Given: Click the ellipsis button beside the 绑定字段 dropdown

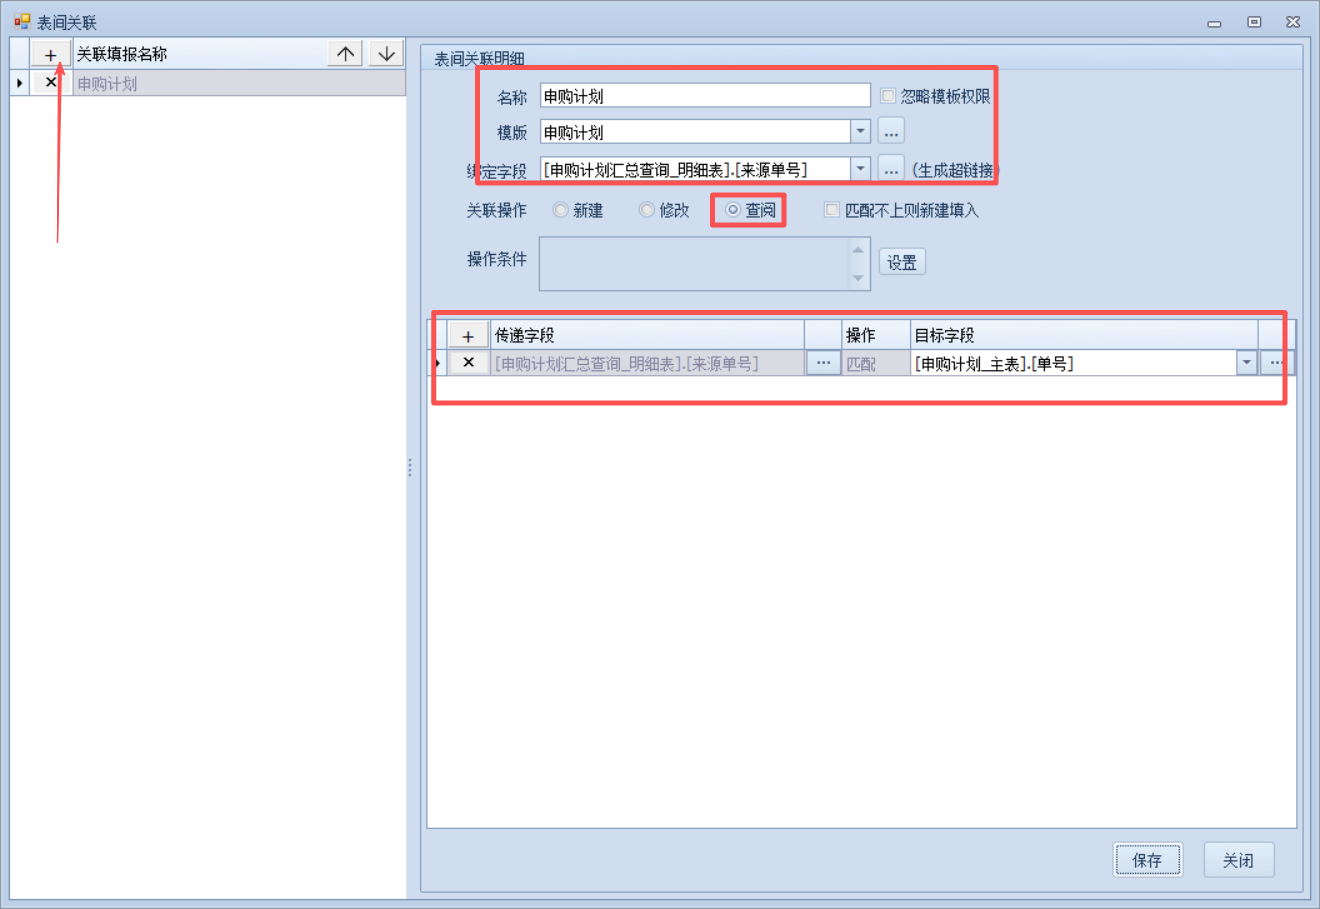Looking at the screenshot, I should click(x=891, y=169).
